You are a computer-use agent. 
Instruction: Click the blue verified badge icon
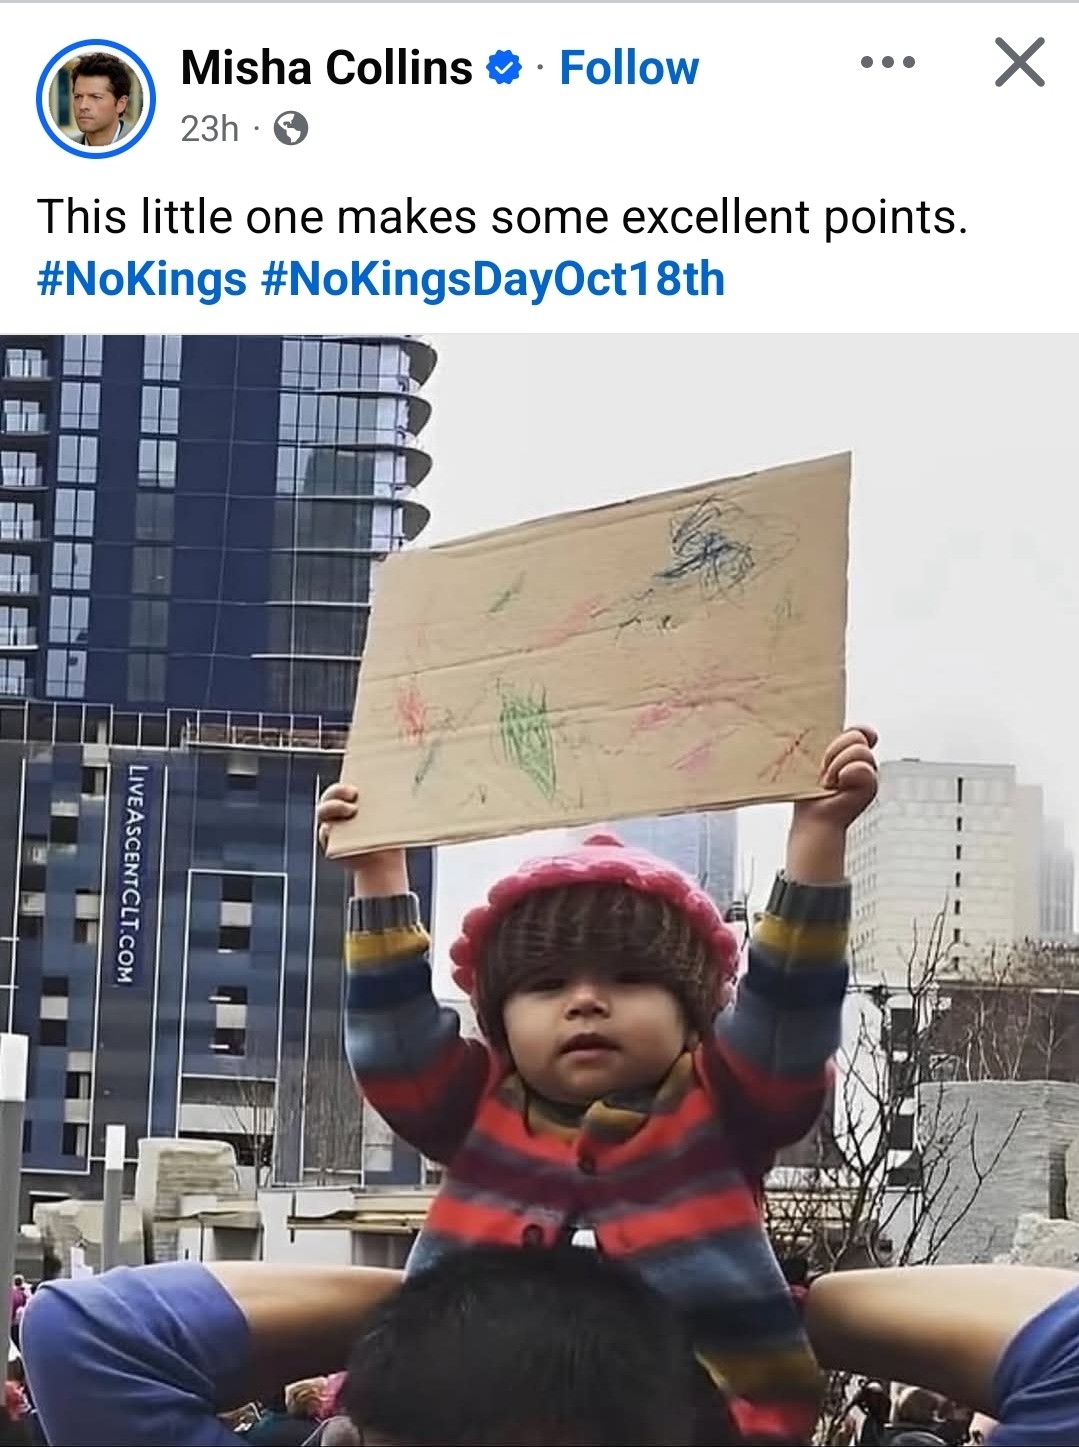504,68
